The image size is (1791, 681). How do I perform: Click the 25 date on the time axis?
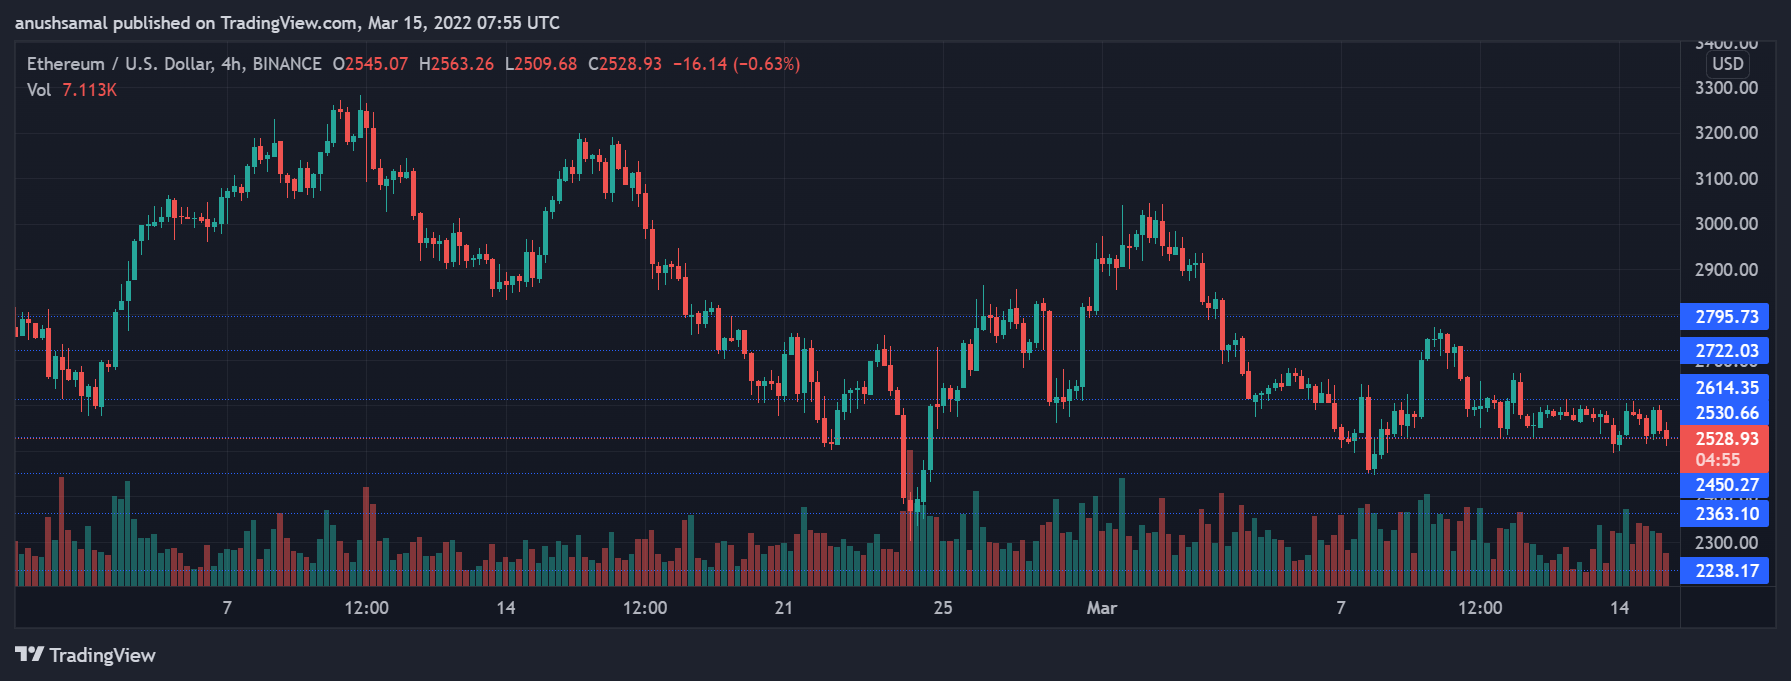click(x=942, y=608)
